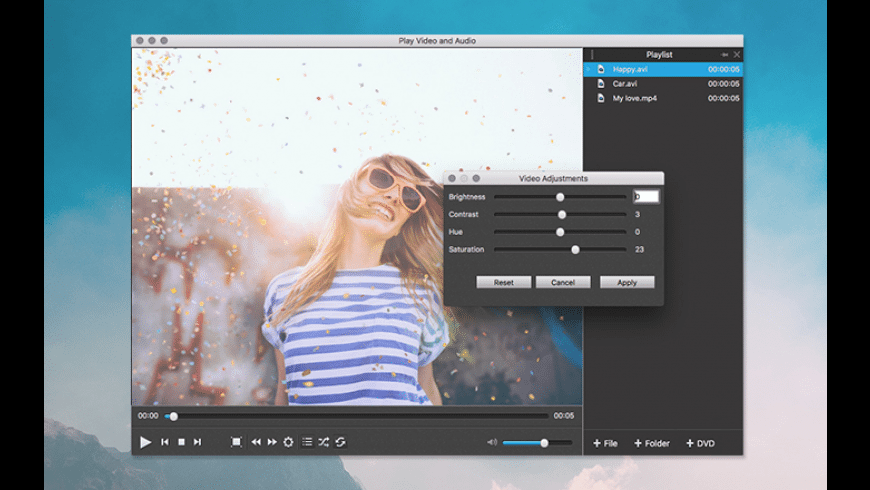
Task: Toggle shuffle playback
Action: coord(324,442)
